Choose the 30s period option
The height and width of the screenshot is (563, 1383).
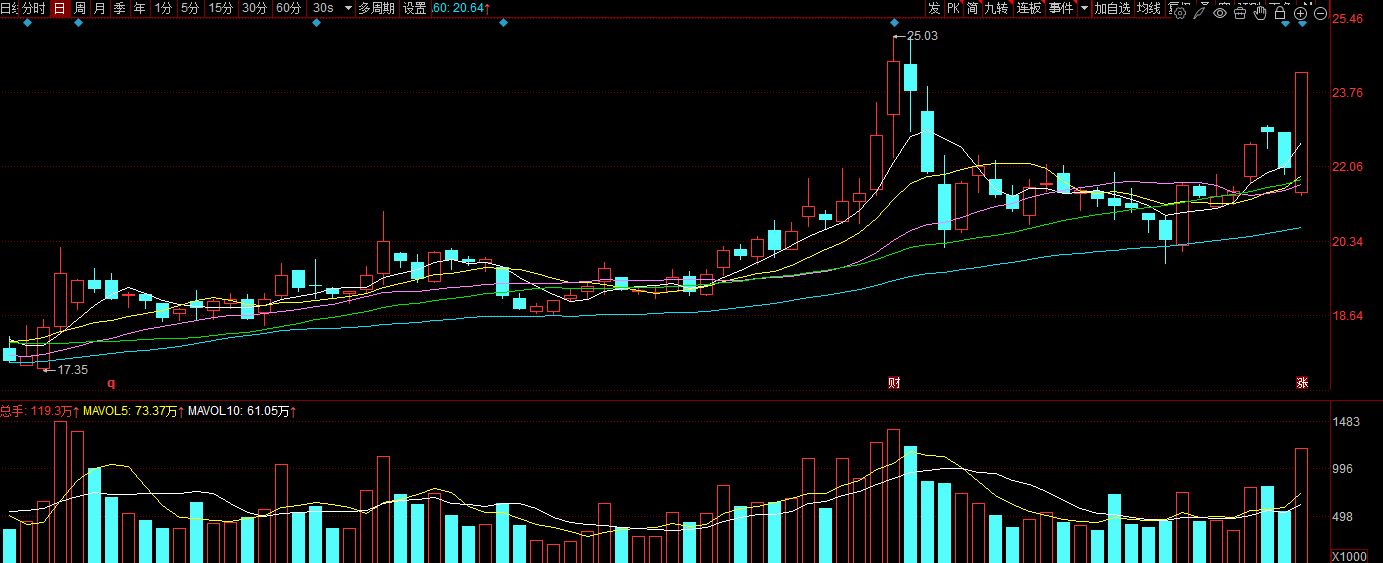(323, 8)
